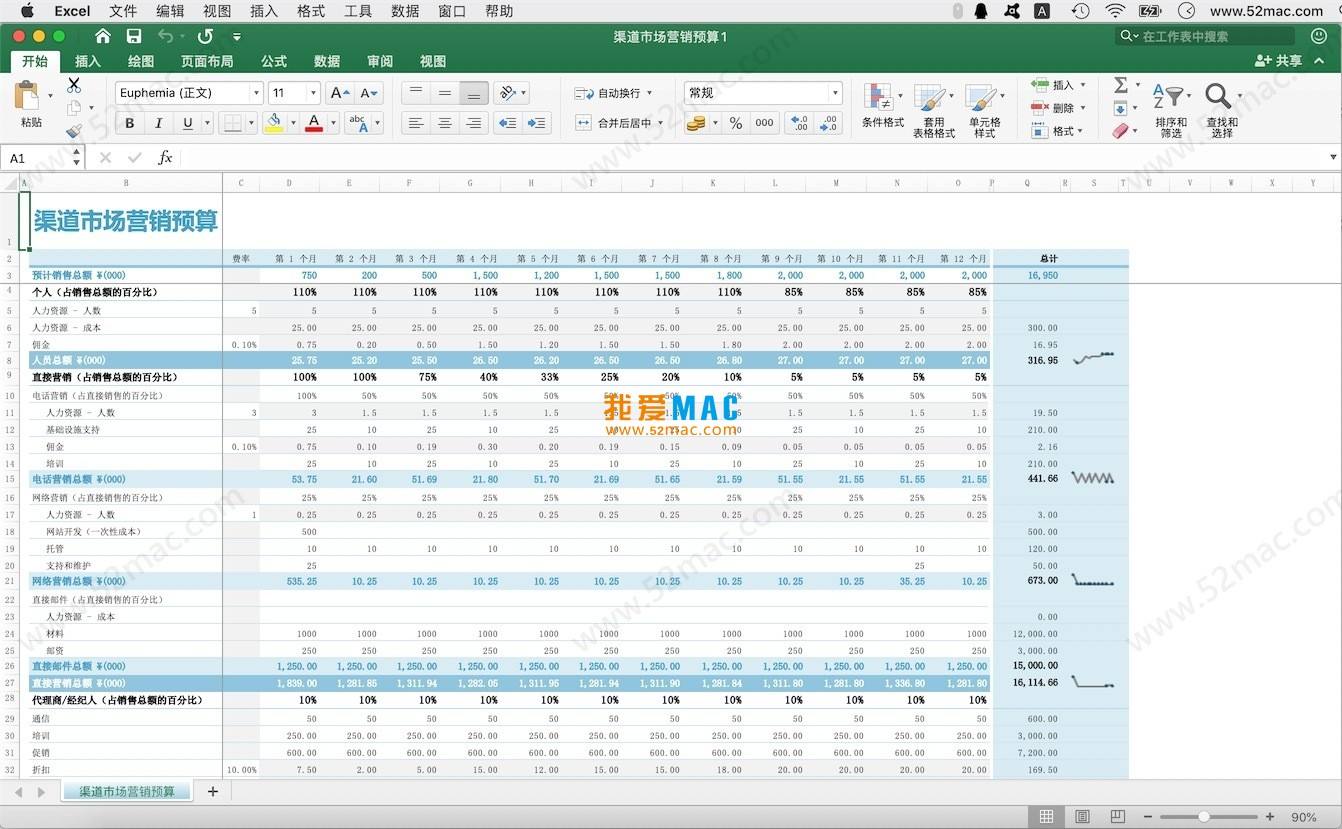Switch to the 页面布局 ribbon tab

point(207,61)
